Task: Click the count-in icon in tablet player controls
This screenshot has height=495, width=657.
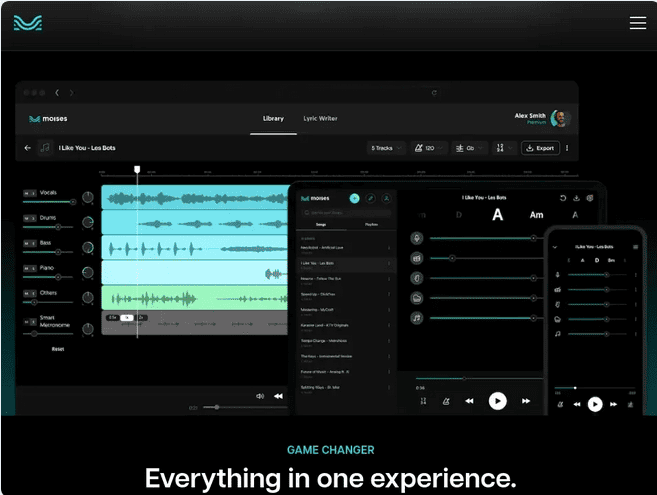Action: 423,401
